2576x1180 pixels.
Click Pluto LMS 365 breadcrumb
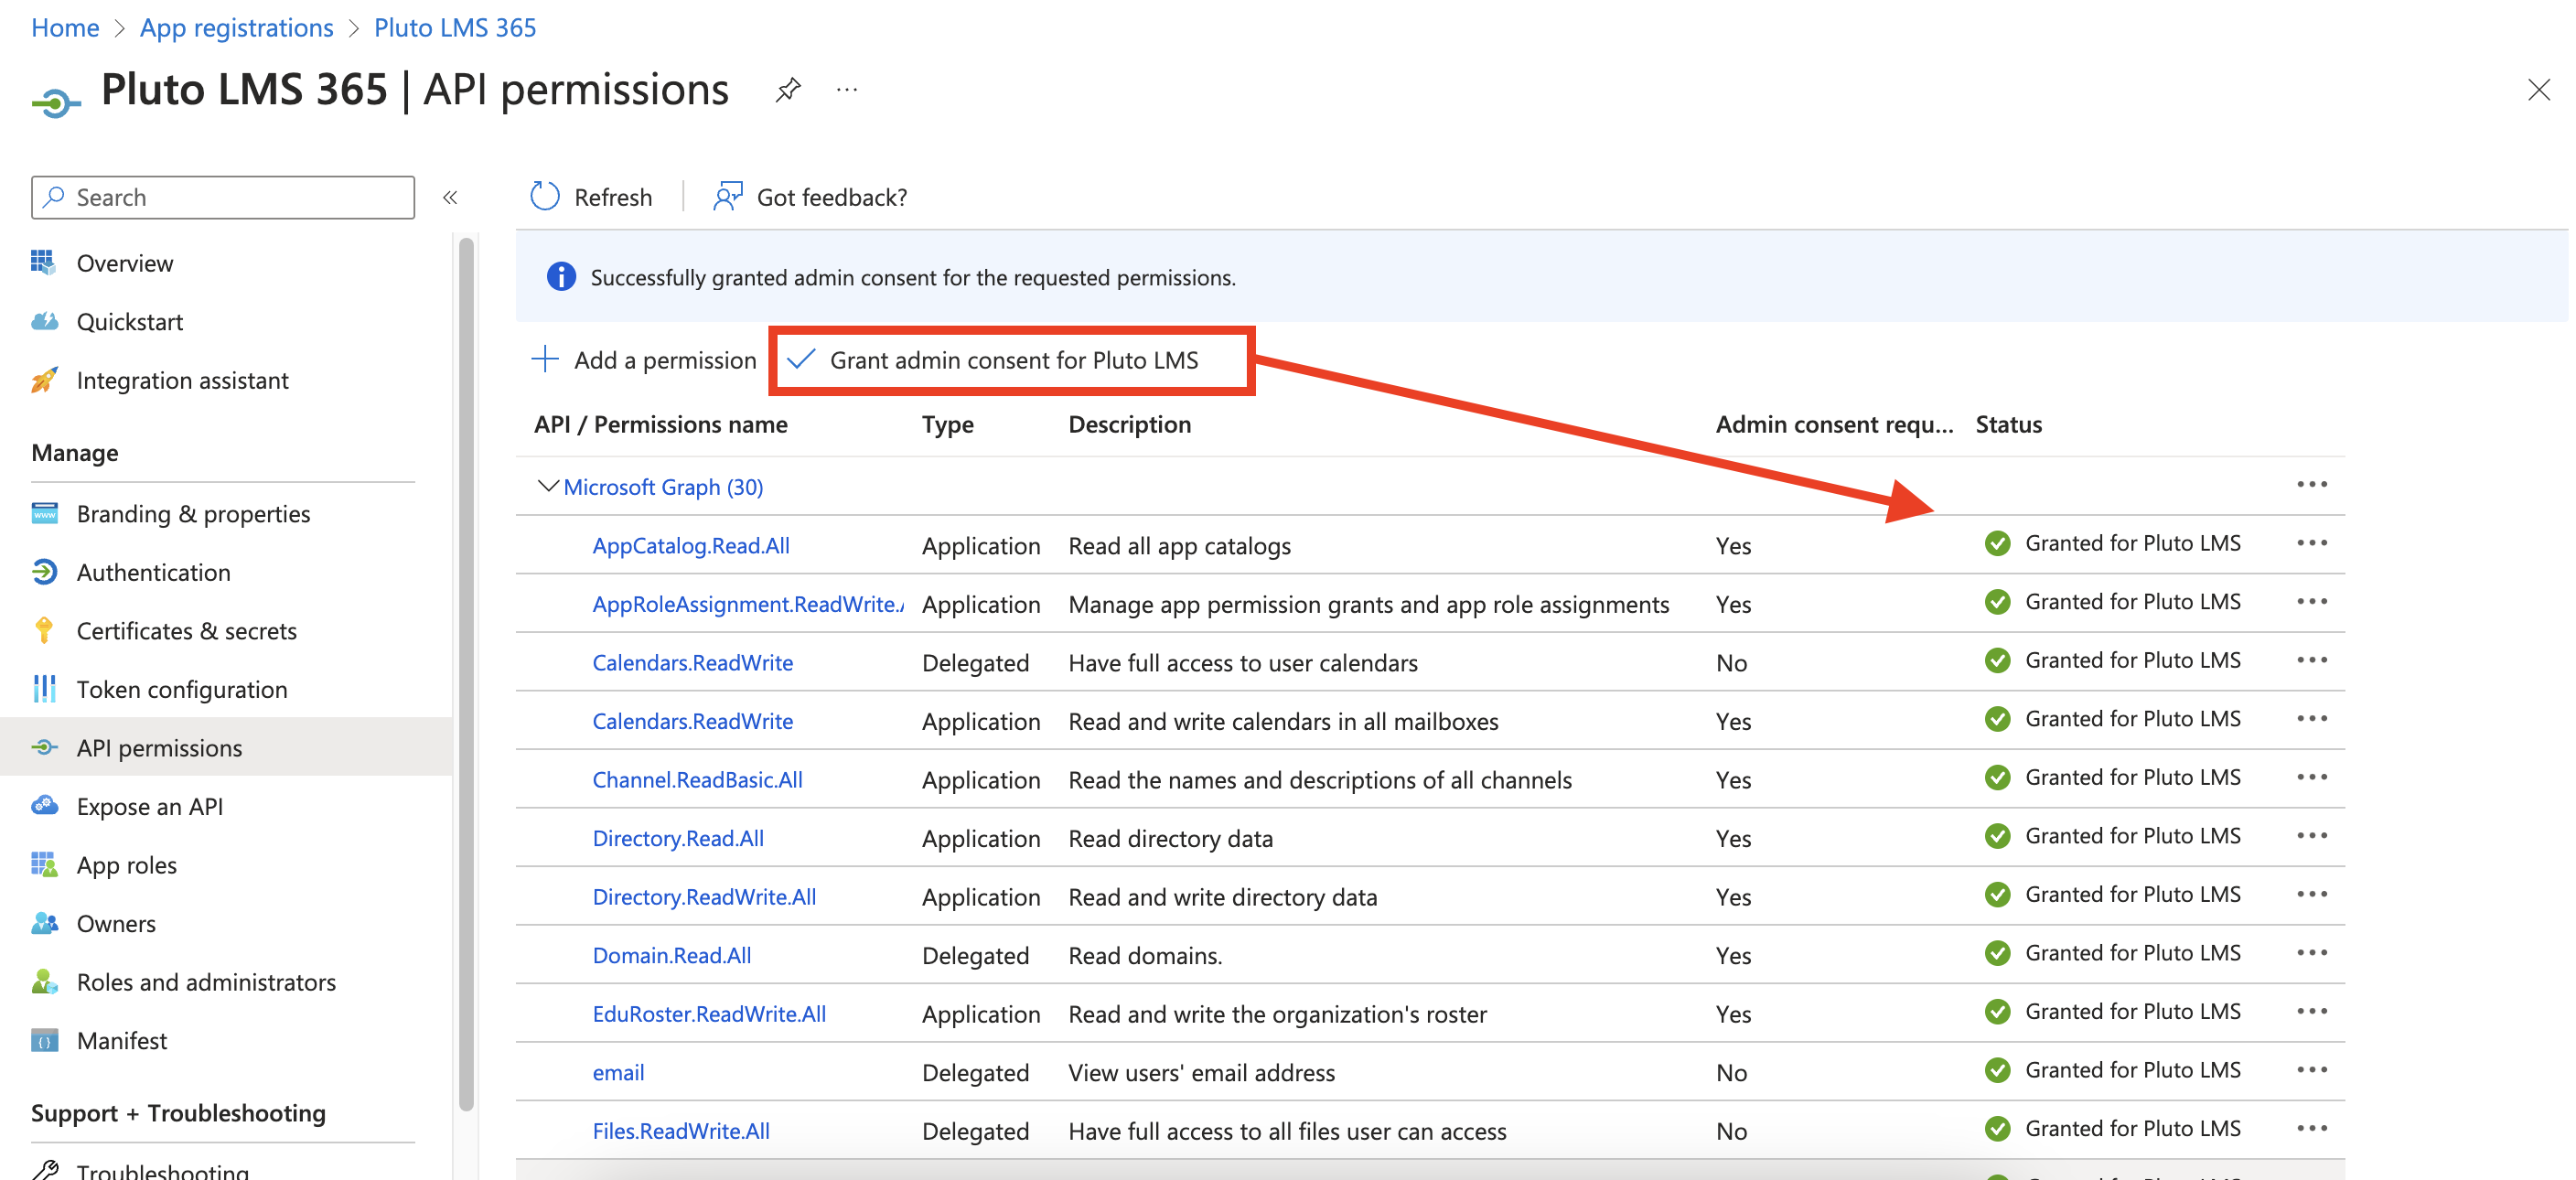(x=454, y=27)
